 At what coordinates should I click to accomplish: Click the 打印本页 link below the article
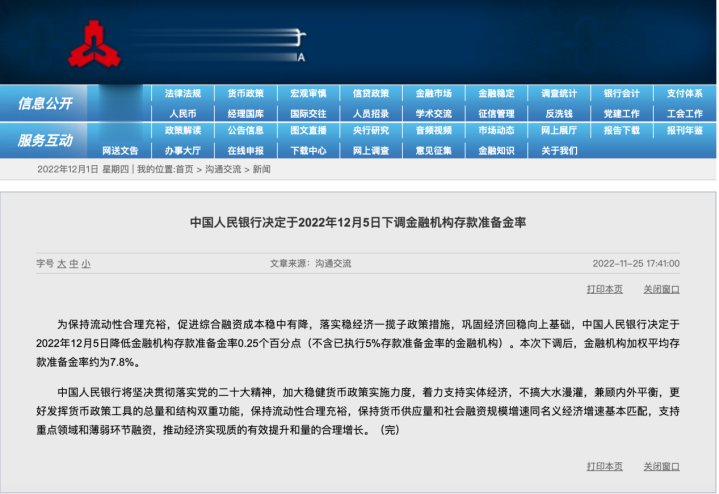click(x=605, y=466)
